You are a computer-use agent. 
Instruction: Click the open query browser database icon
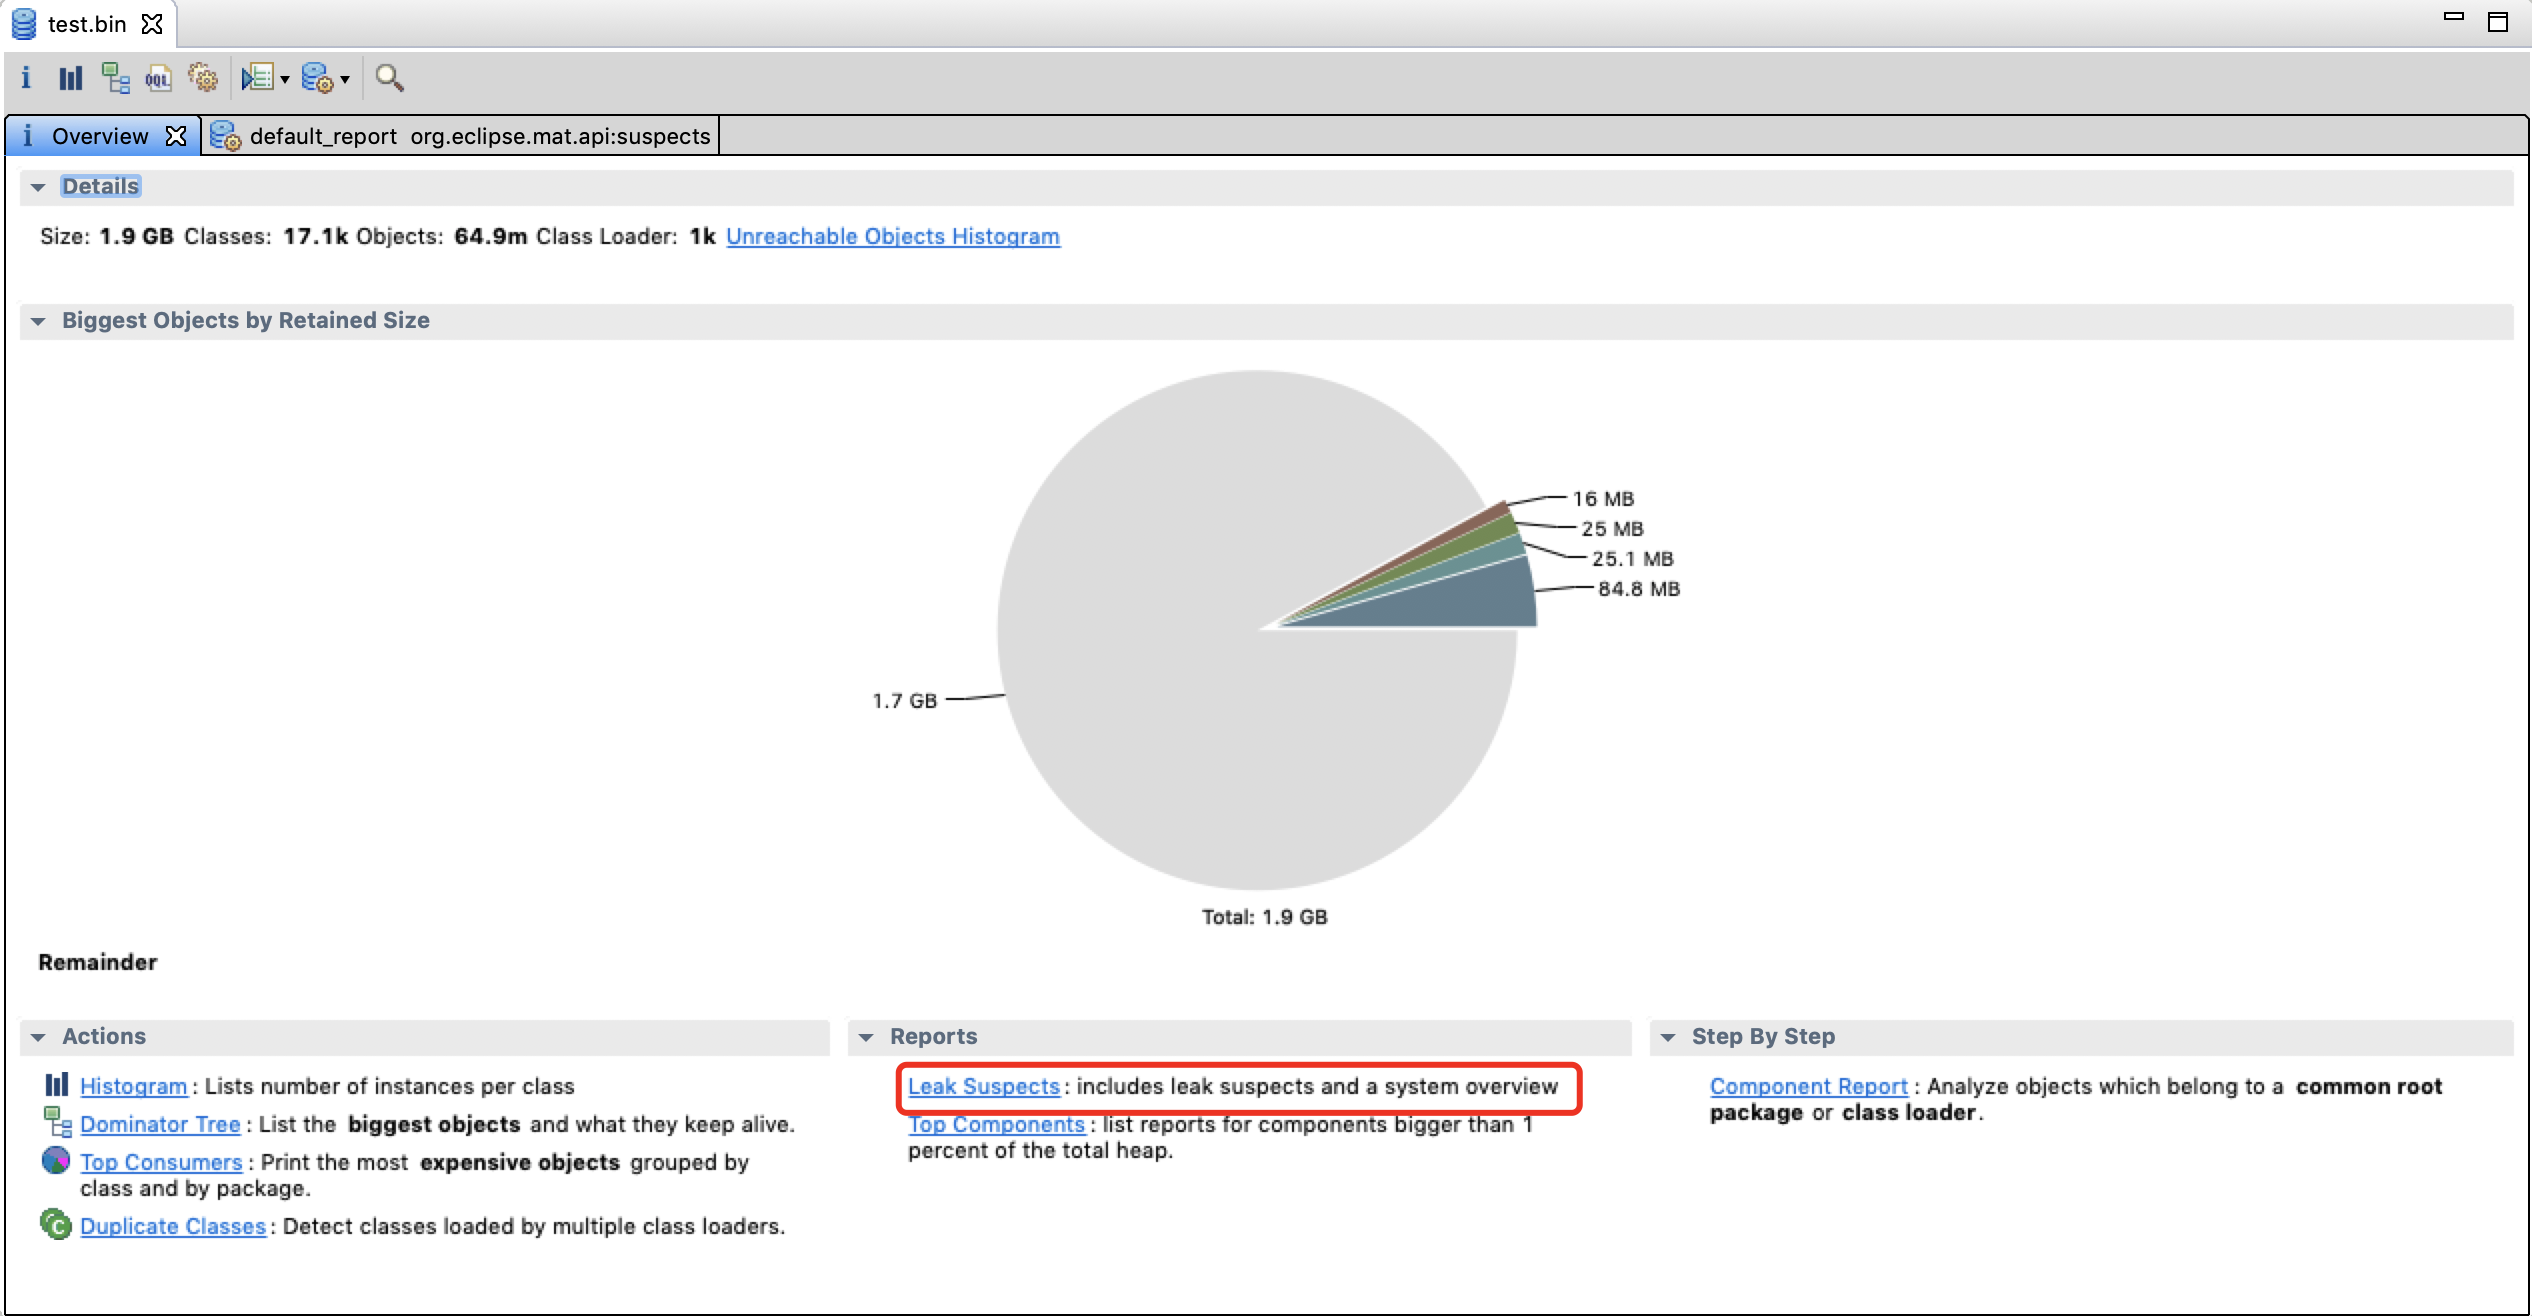coord(317,77)
